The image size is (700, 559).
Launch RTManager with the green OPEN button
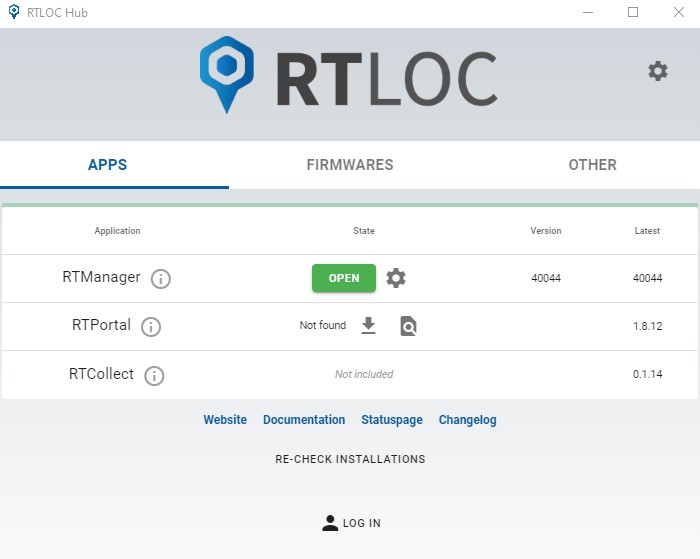tap(344, 278)
